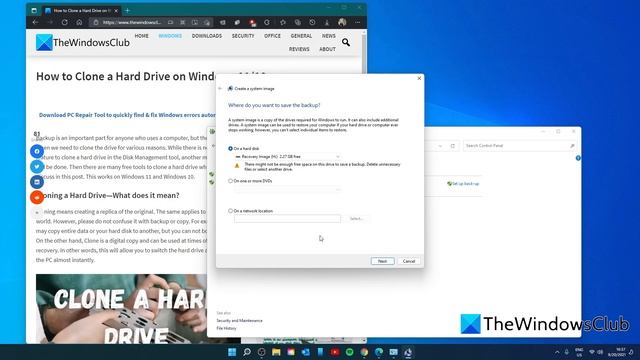Viewport: 640px width, 360px height.
Task: Open the SECURITY menu item
Action: [243, 36]
